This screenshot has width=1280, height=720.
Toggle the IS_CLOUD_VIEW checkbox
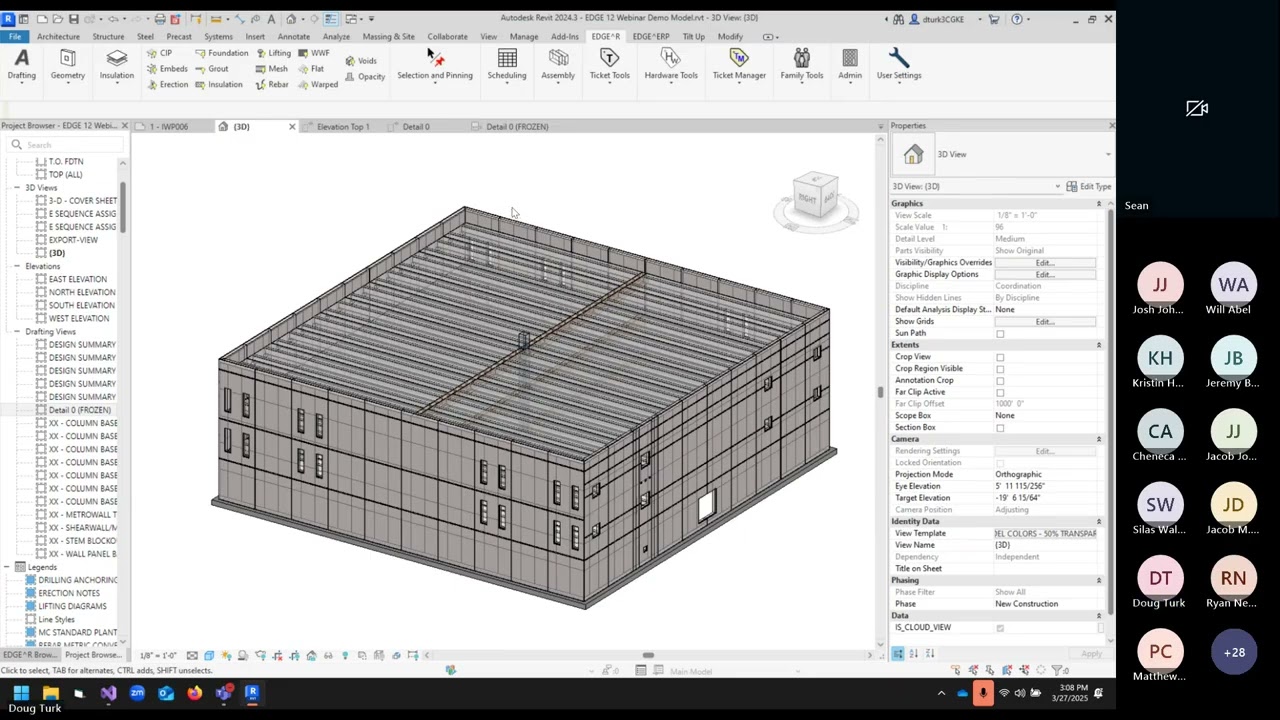tap(1000, 628)
